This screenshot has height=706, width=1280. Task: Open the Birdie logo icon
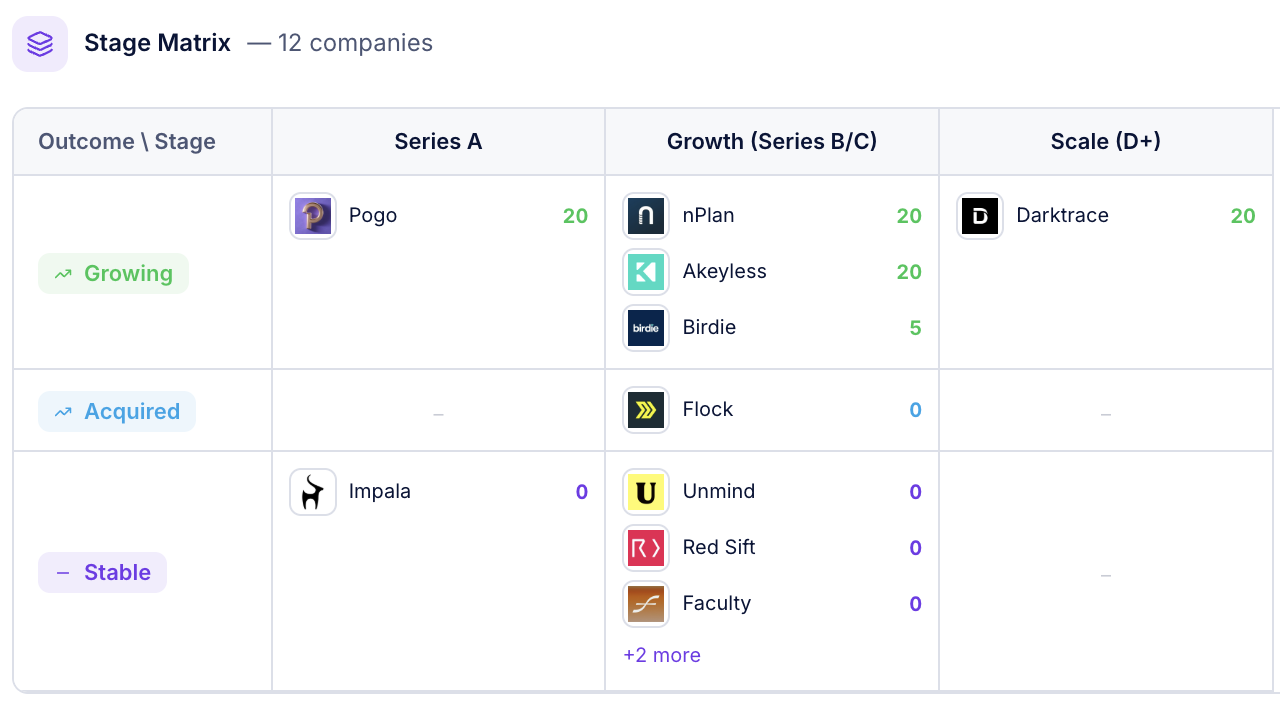pyautogui.click(x=646, y=327)
